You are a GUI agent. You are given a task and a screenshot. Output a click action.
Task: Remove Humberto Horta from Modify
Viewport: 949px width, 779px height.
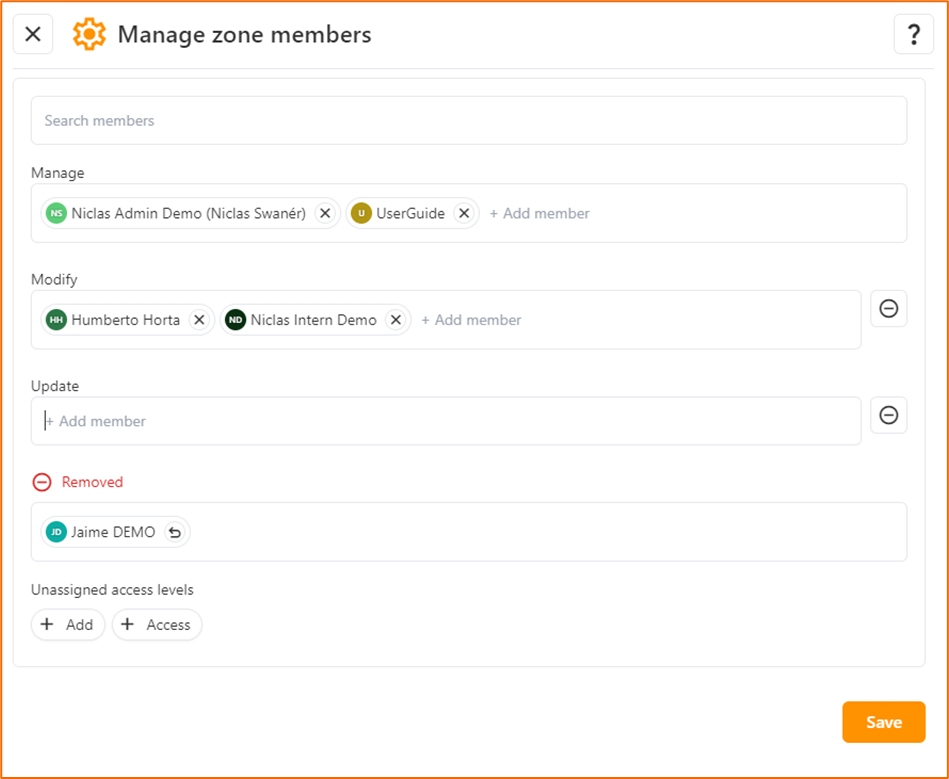pos(198,319)
